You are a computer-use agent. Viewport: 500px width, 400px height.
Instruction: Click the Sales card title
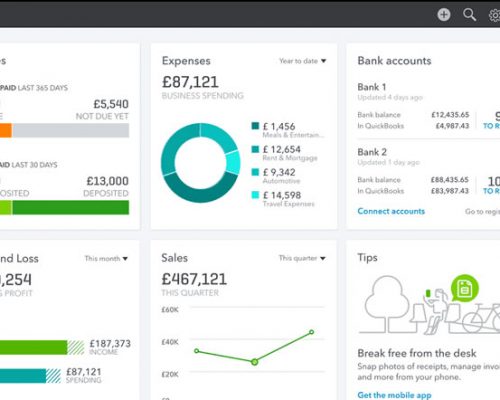pos(174,258)
